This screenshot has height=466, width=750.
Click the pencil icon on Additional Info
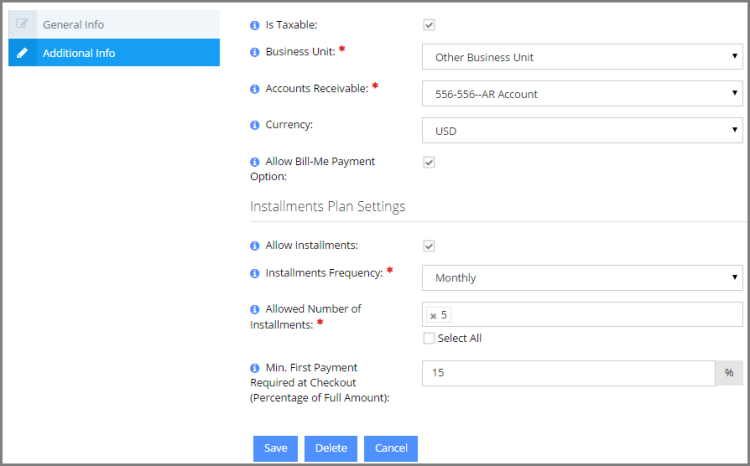(22, 53)
